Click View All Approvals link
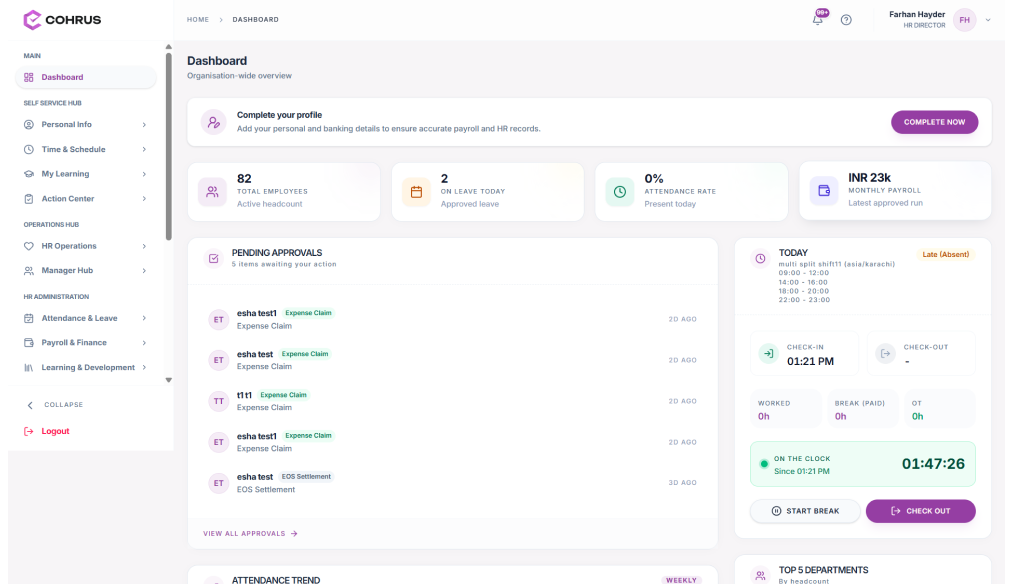This screenshot has height=584, width=1009. [x=250, y=534]
